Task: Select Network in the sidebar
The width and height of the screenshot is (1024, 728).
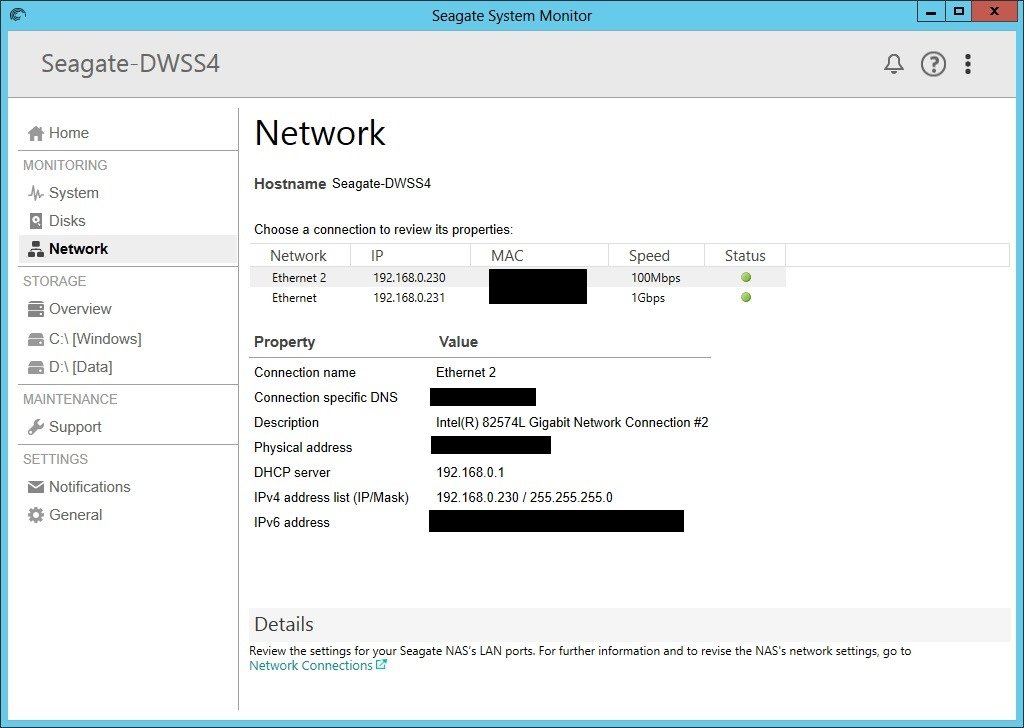Action: pos(128,249)
